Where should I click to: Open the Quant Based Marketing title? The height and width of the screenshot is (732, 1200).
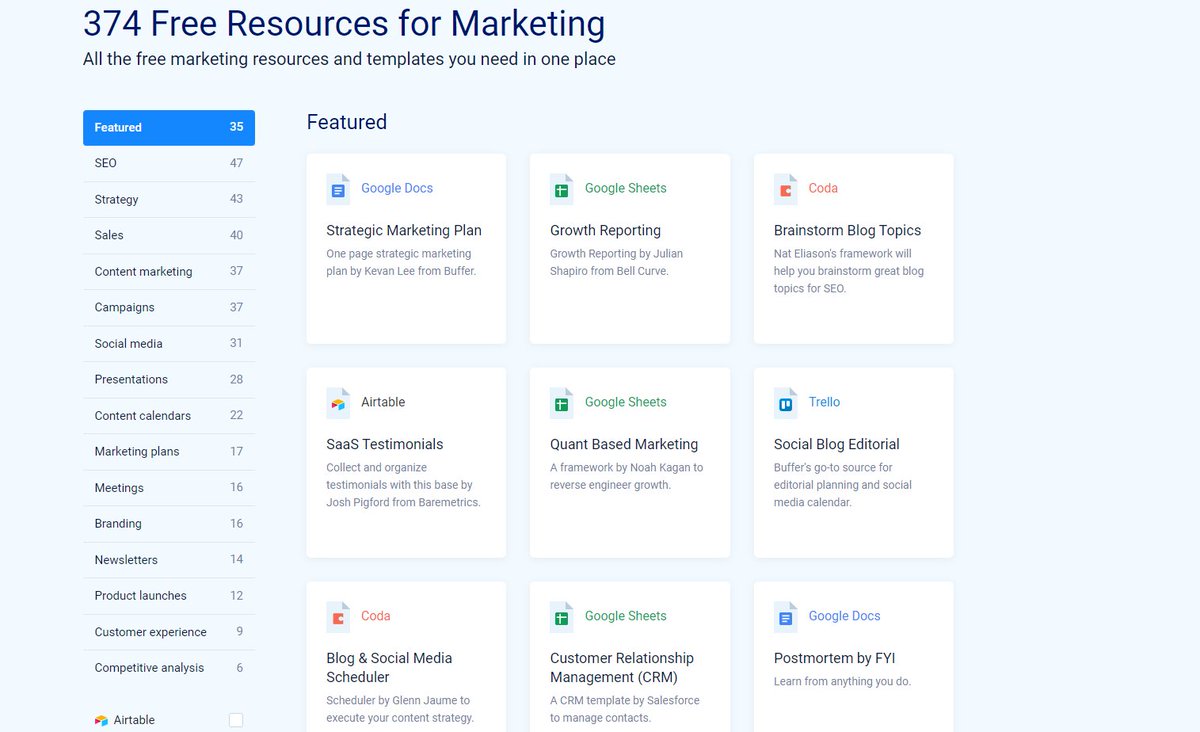[x=624, y=444]
